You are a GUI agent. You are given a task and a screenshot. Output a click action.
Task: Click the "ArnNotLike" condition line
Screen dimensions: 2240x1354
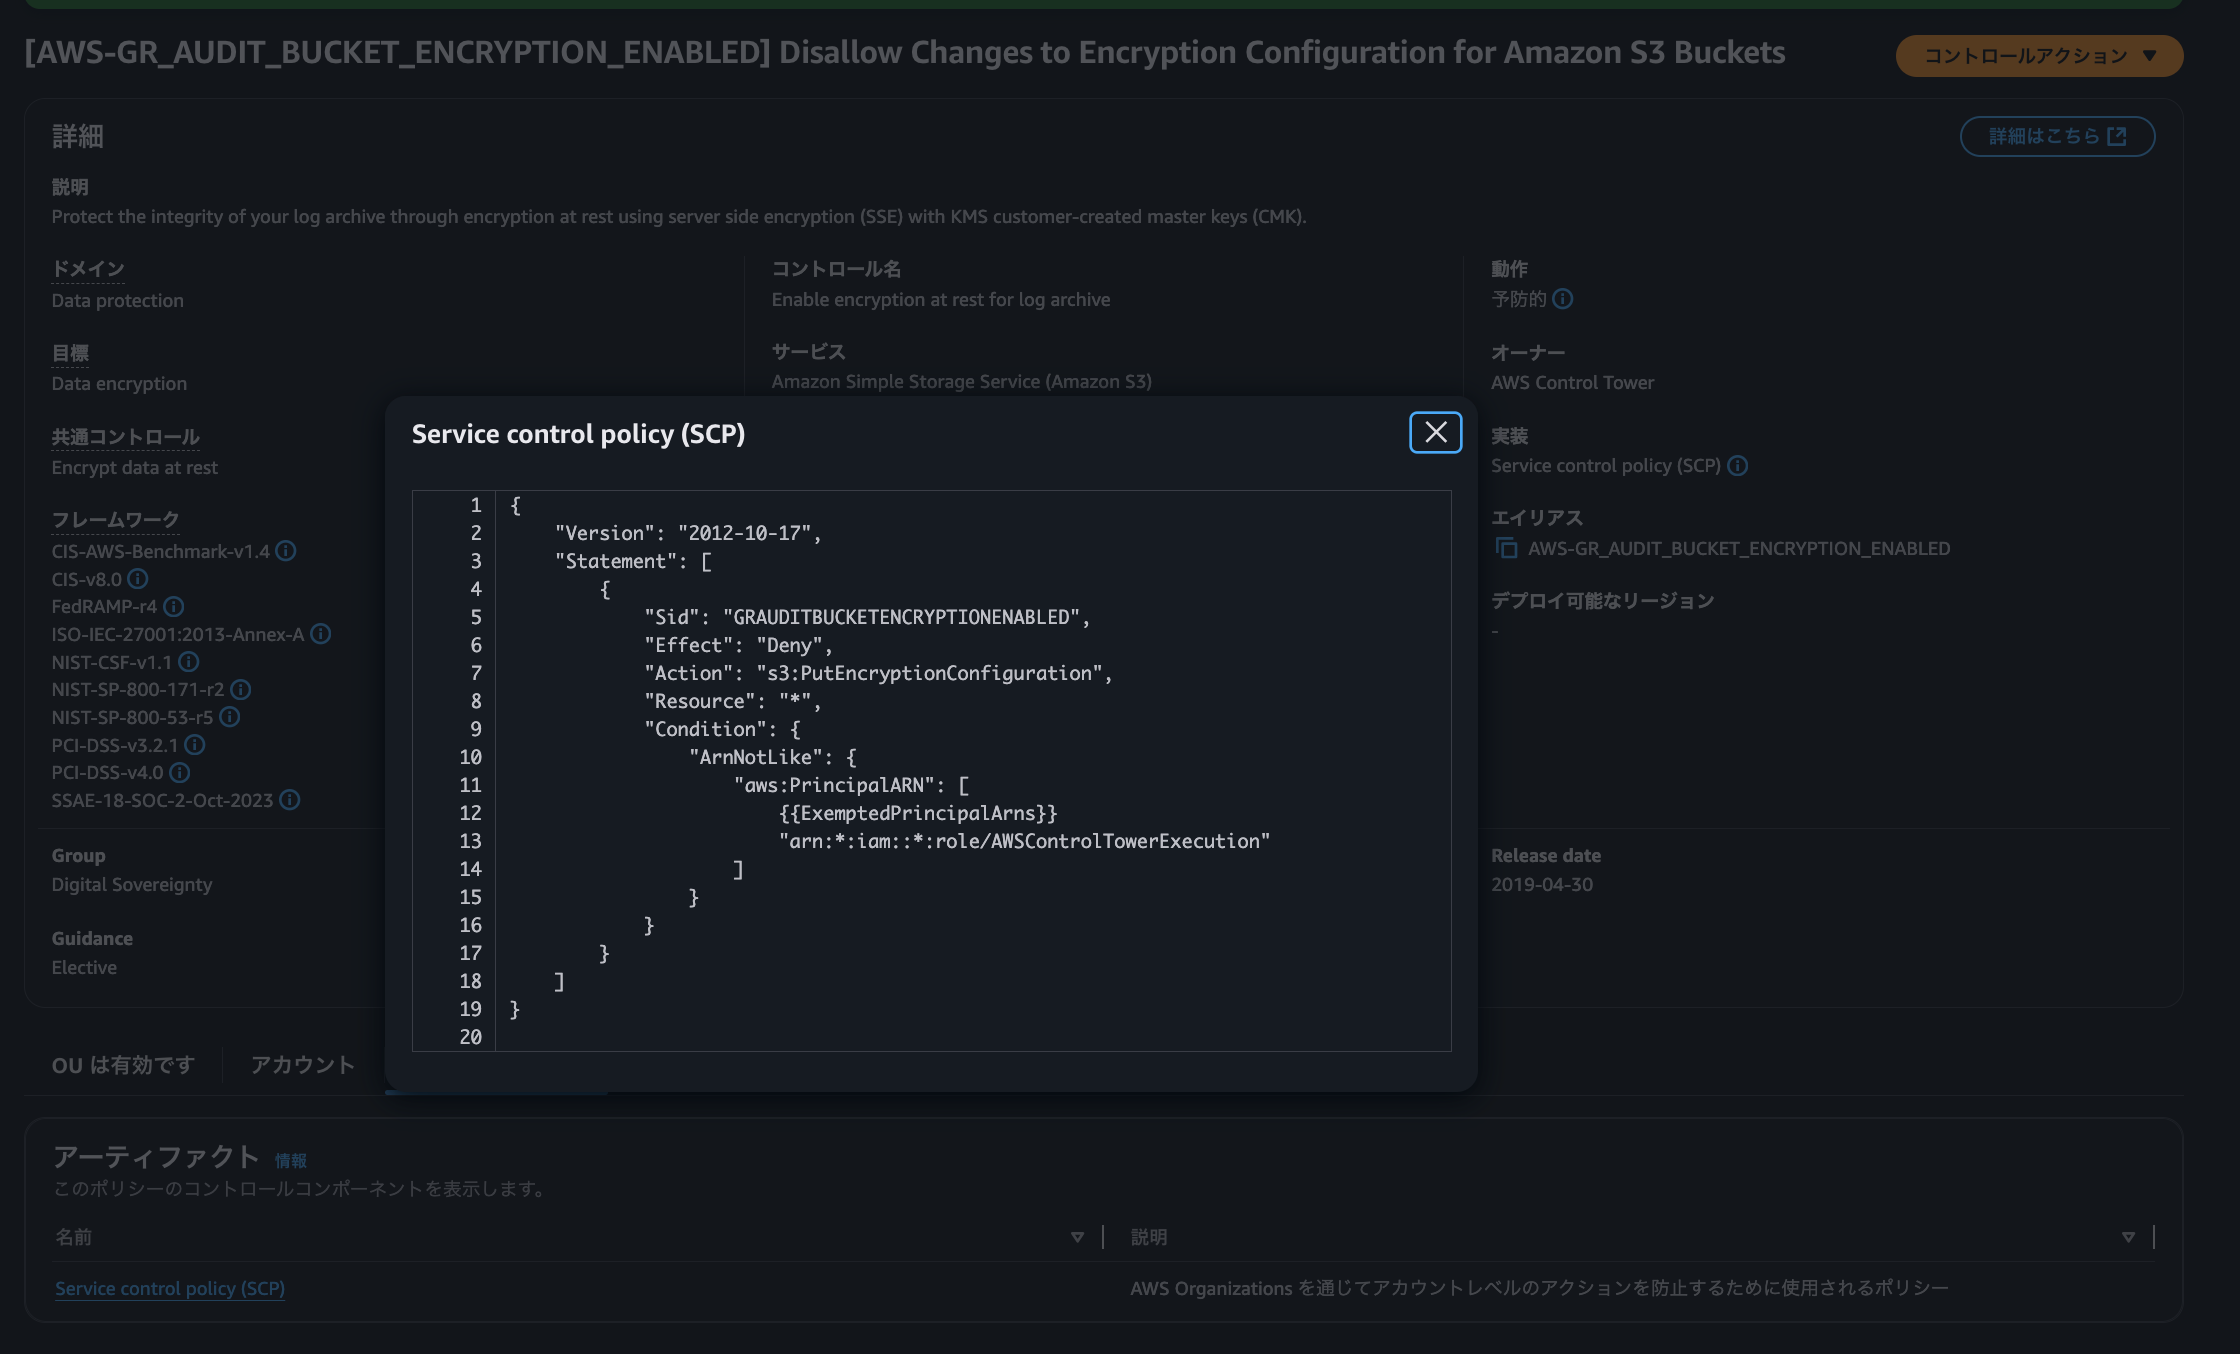click(772, 757)
